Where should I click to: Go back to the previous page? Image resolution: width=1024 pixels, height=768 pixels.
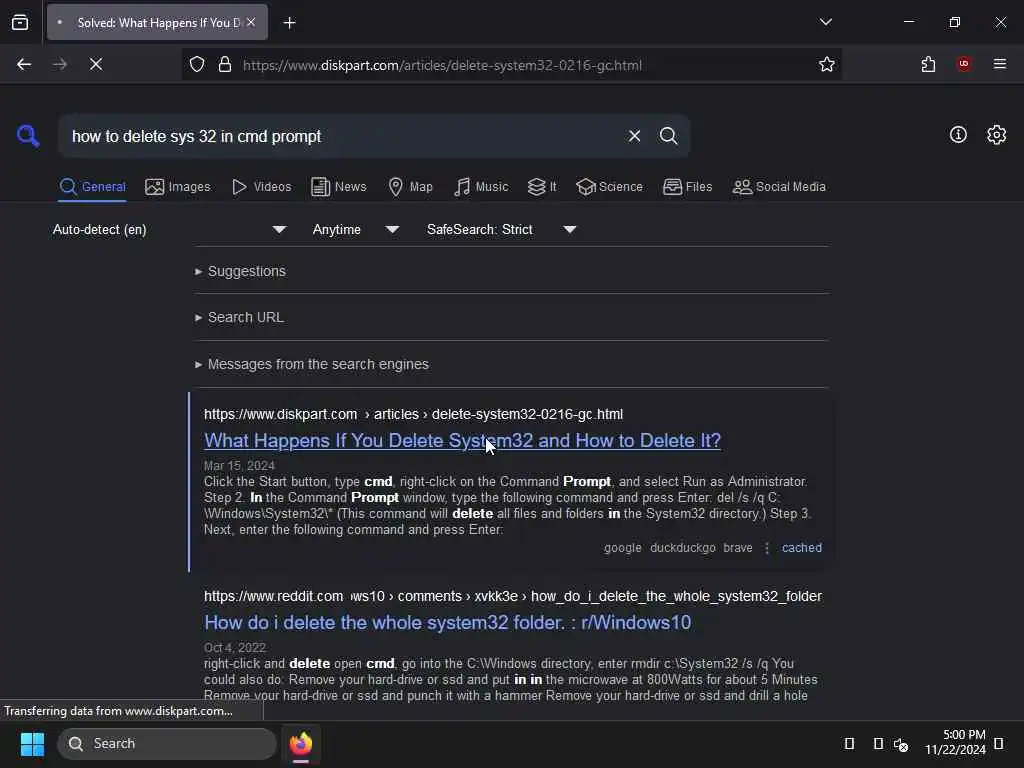(24, 64)
